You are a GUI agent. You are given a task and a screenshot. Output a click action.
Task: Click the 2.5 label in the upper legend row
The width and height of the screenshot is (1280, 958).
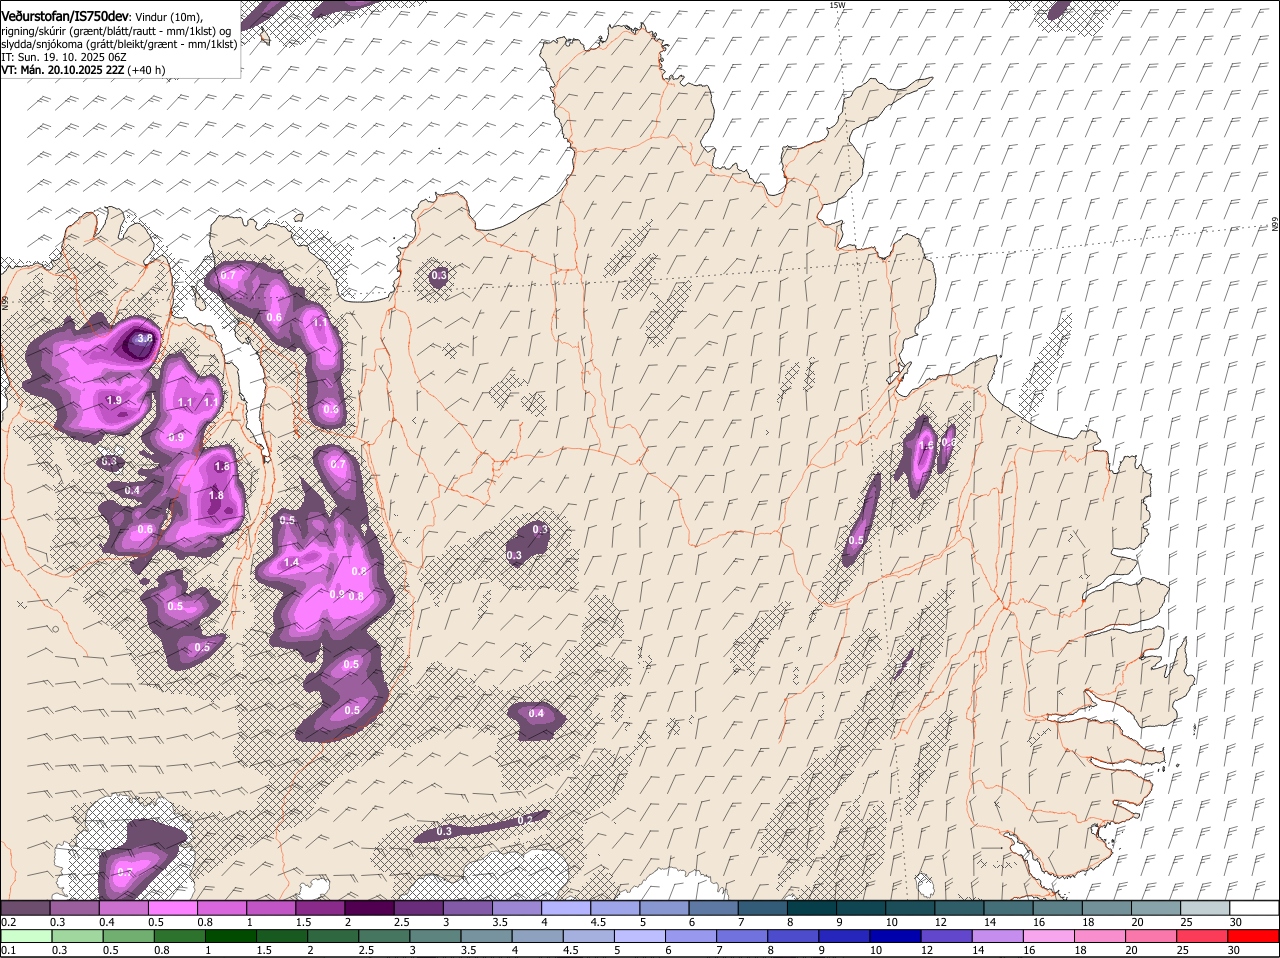point(402,921)
